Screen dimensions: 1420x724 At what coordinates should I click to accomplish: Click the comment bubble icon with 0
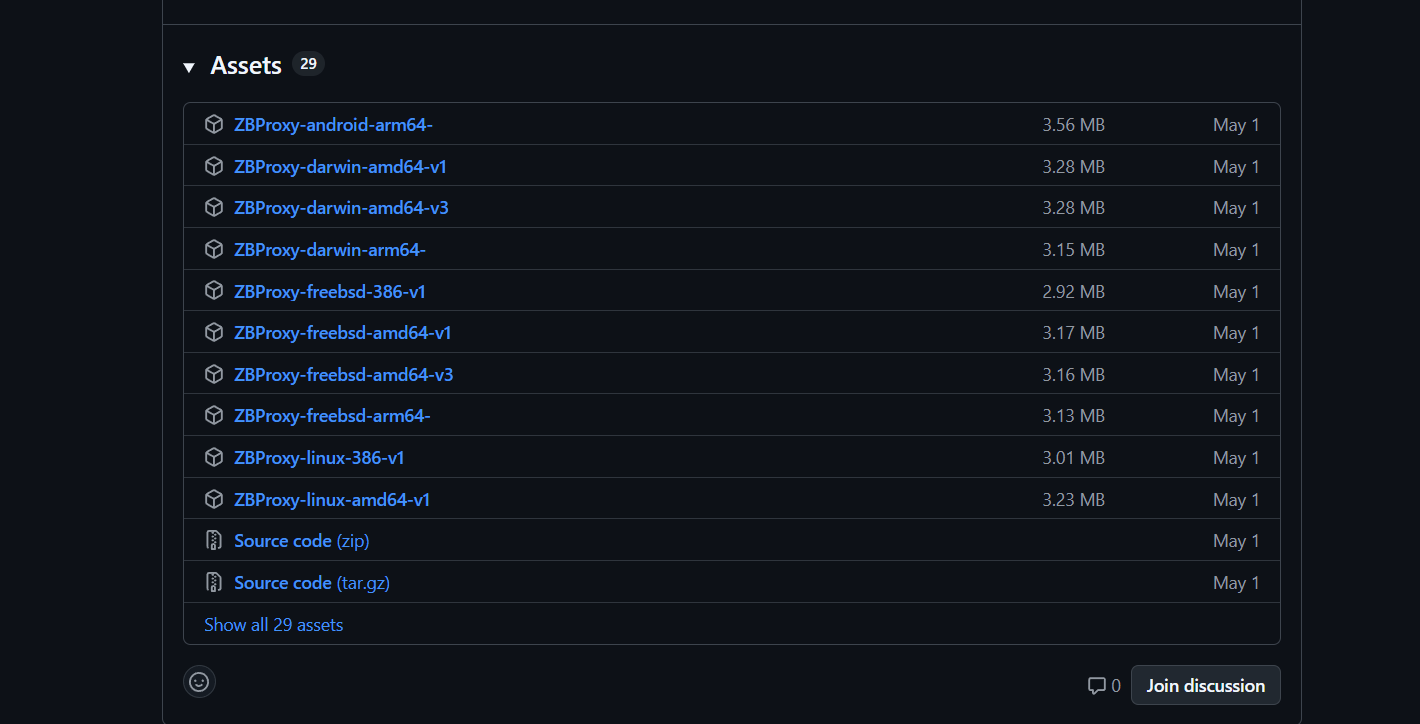tap(1097, 686)
